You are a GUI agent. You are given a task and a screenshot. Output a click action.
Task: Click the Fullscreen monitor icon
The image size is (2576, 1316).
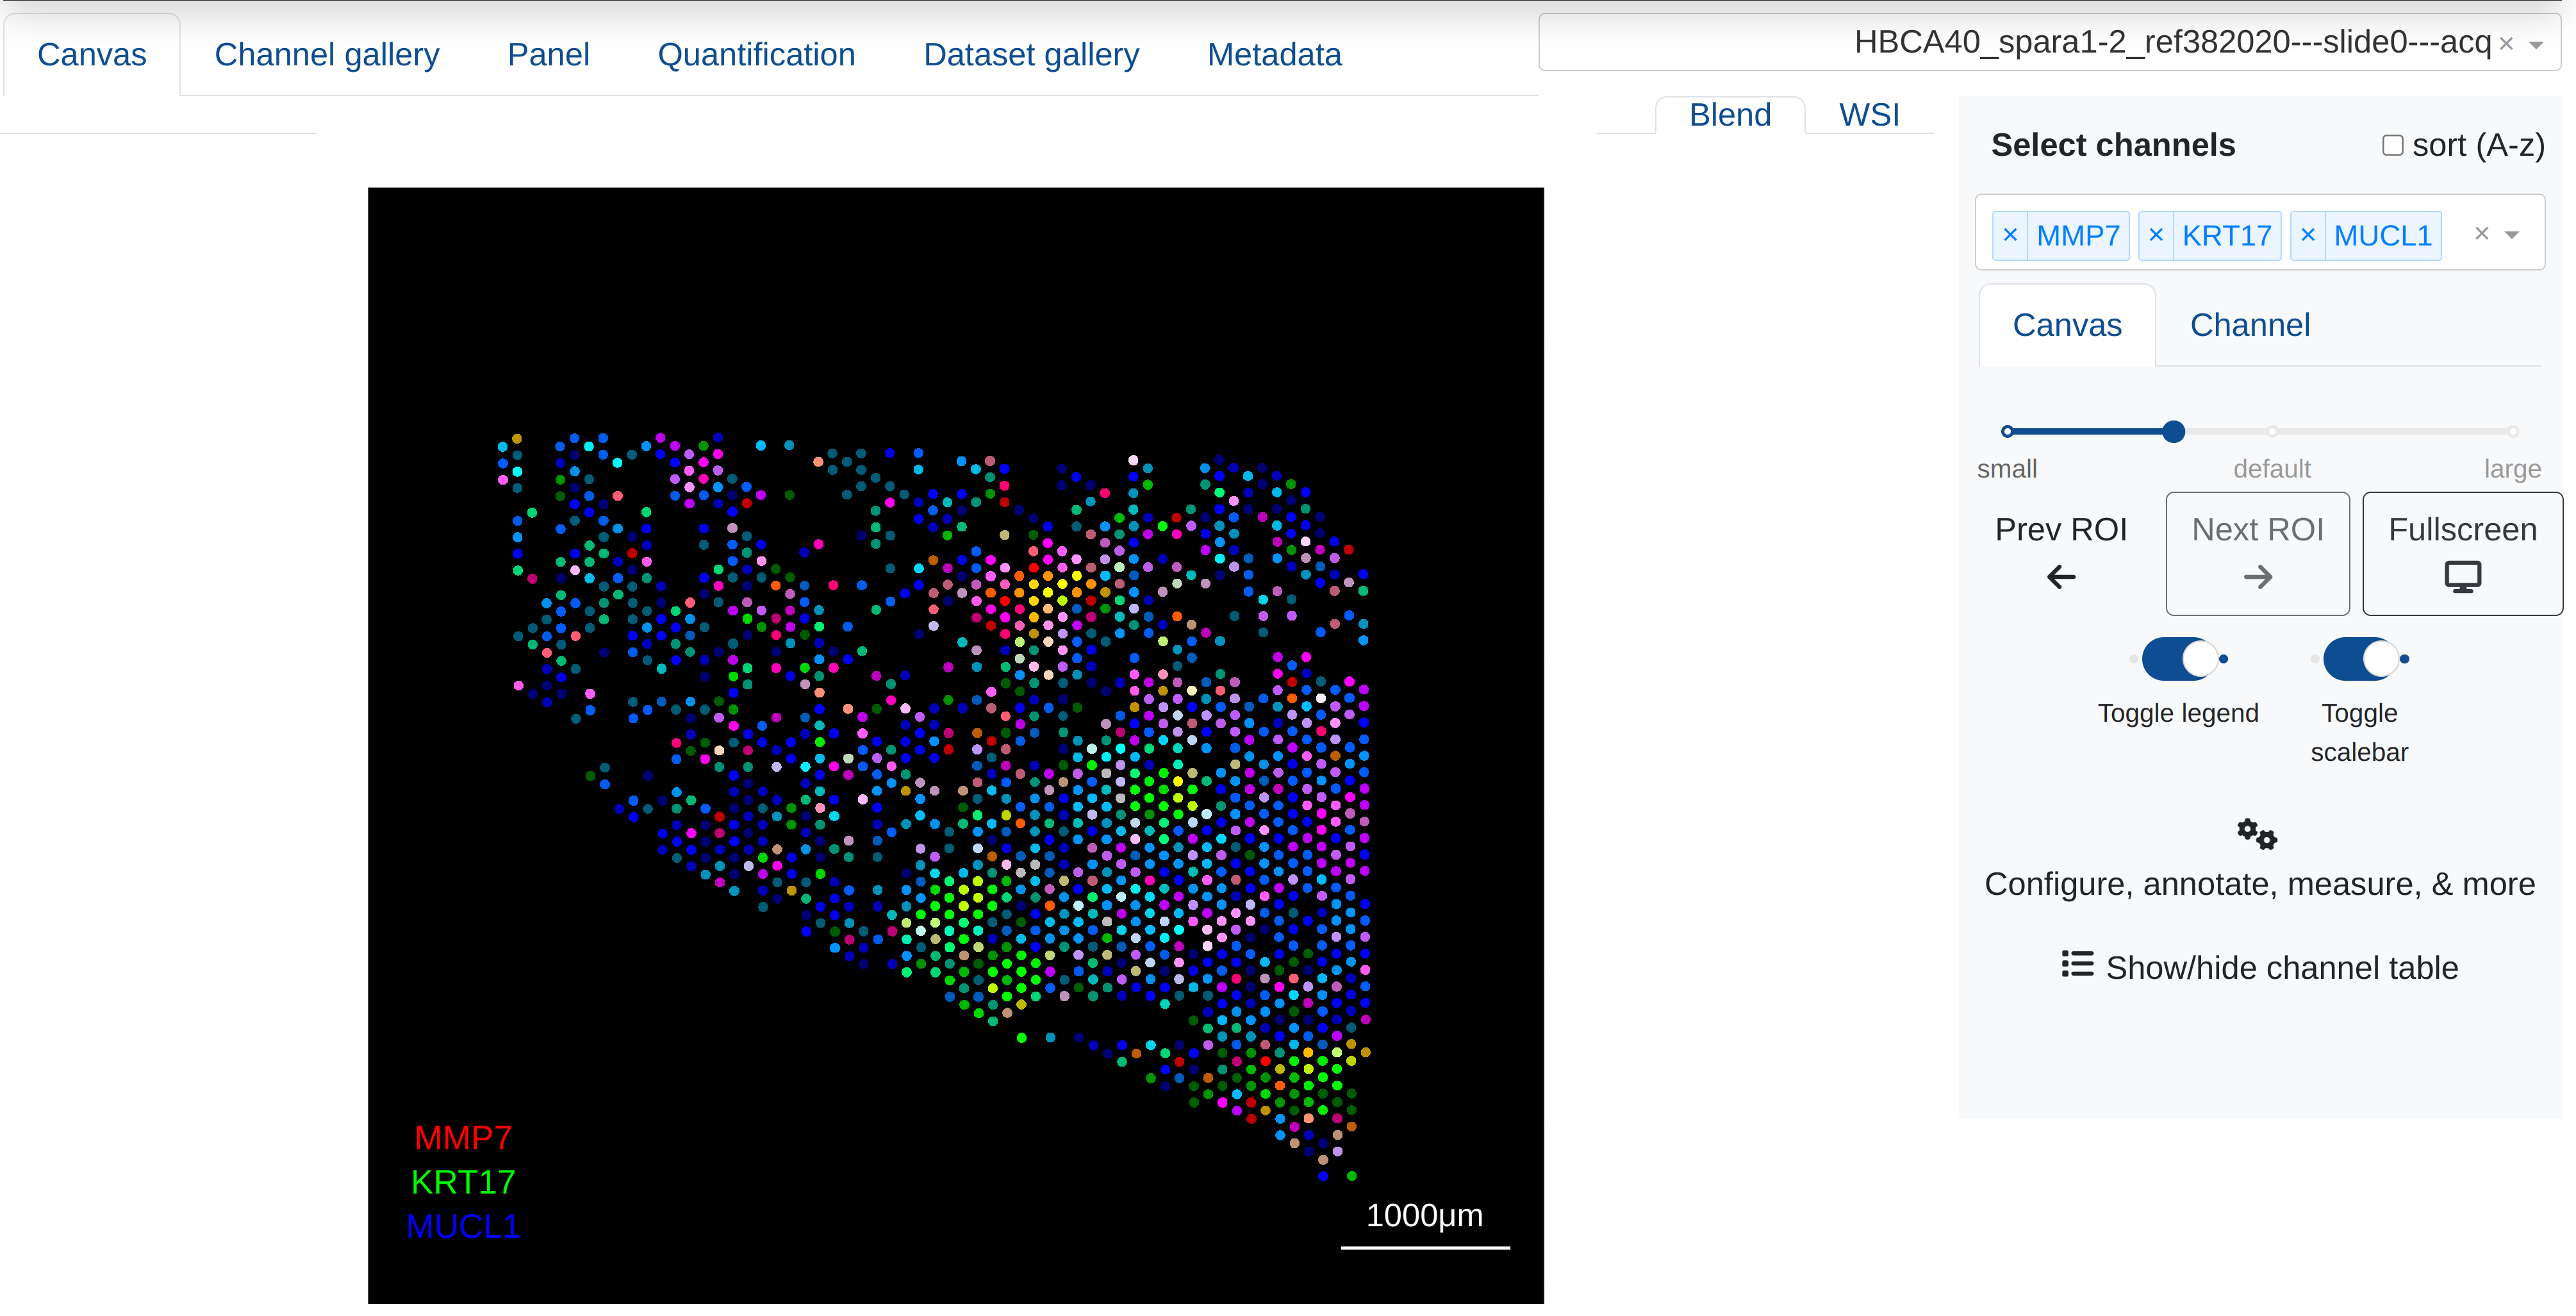pos(2462,577)
